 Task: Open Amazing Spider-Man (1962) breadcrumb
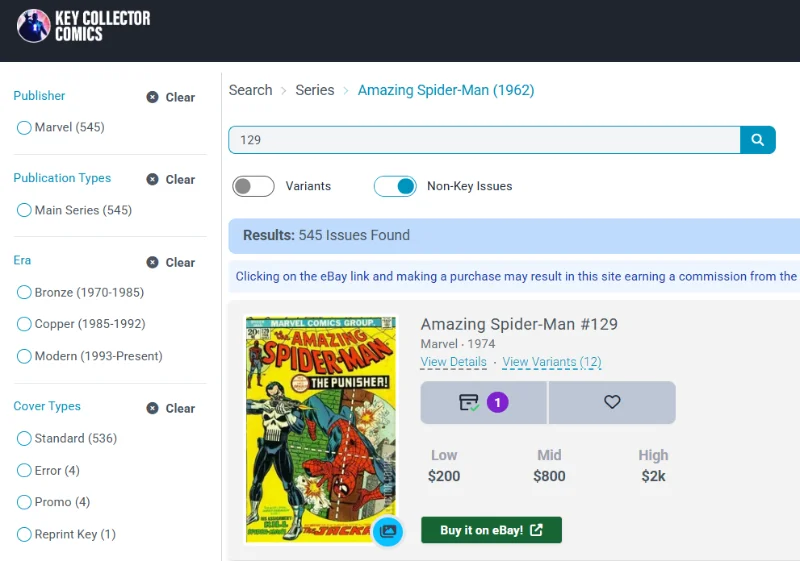pyautogui.click(x=446, y=90)
